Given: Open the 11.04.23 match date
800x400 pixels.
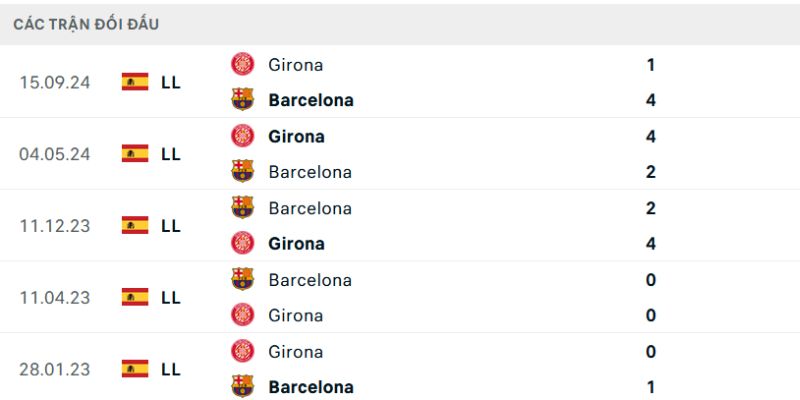Looking at the screenshot, I should coord(55,297).
